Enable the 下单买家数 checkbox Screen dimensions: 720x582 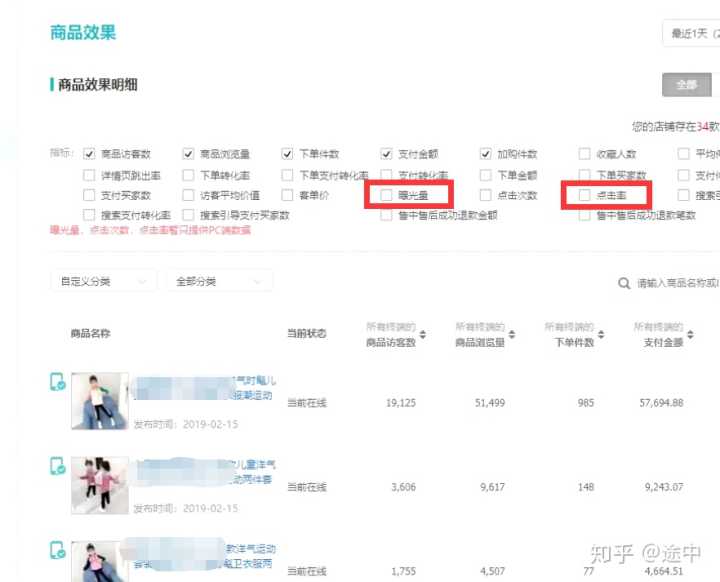coord(584,175)
